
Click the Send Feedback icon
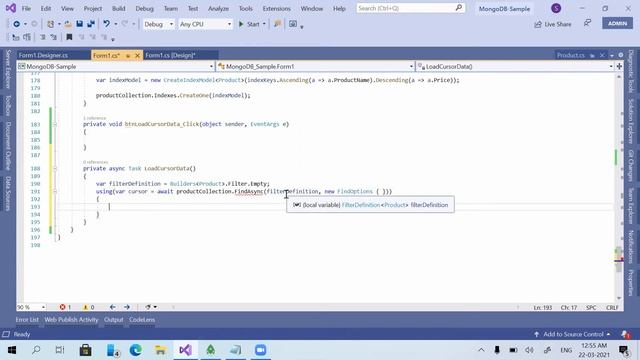tap(587, 23)
